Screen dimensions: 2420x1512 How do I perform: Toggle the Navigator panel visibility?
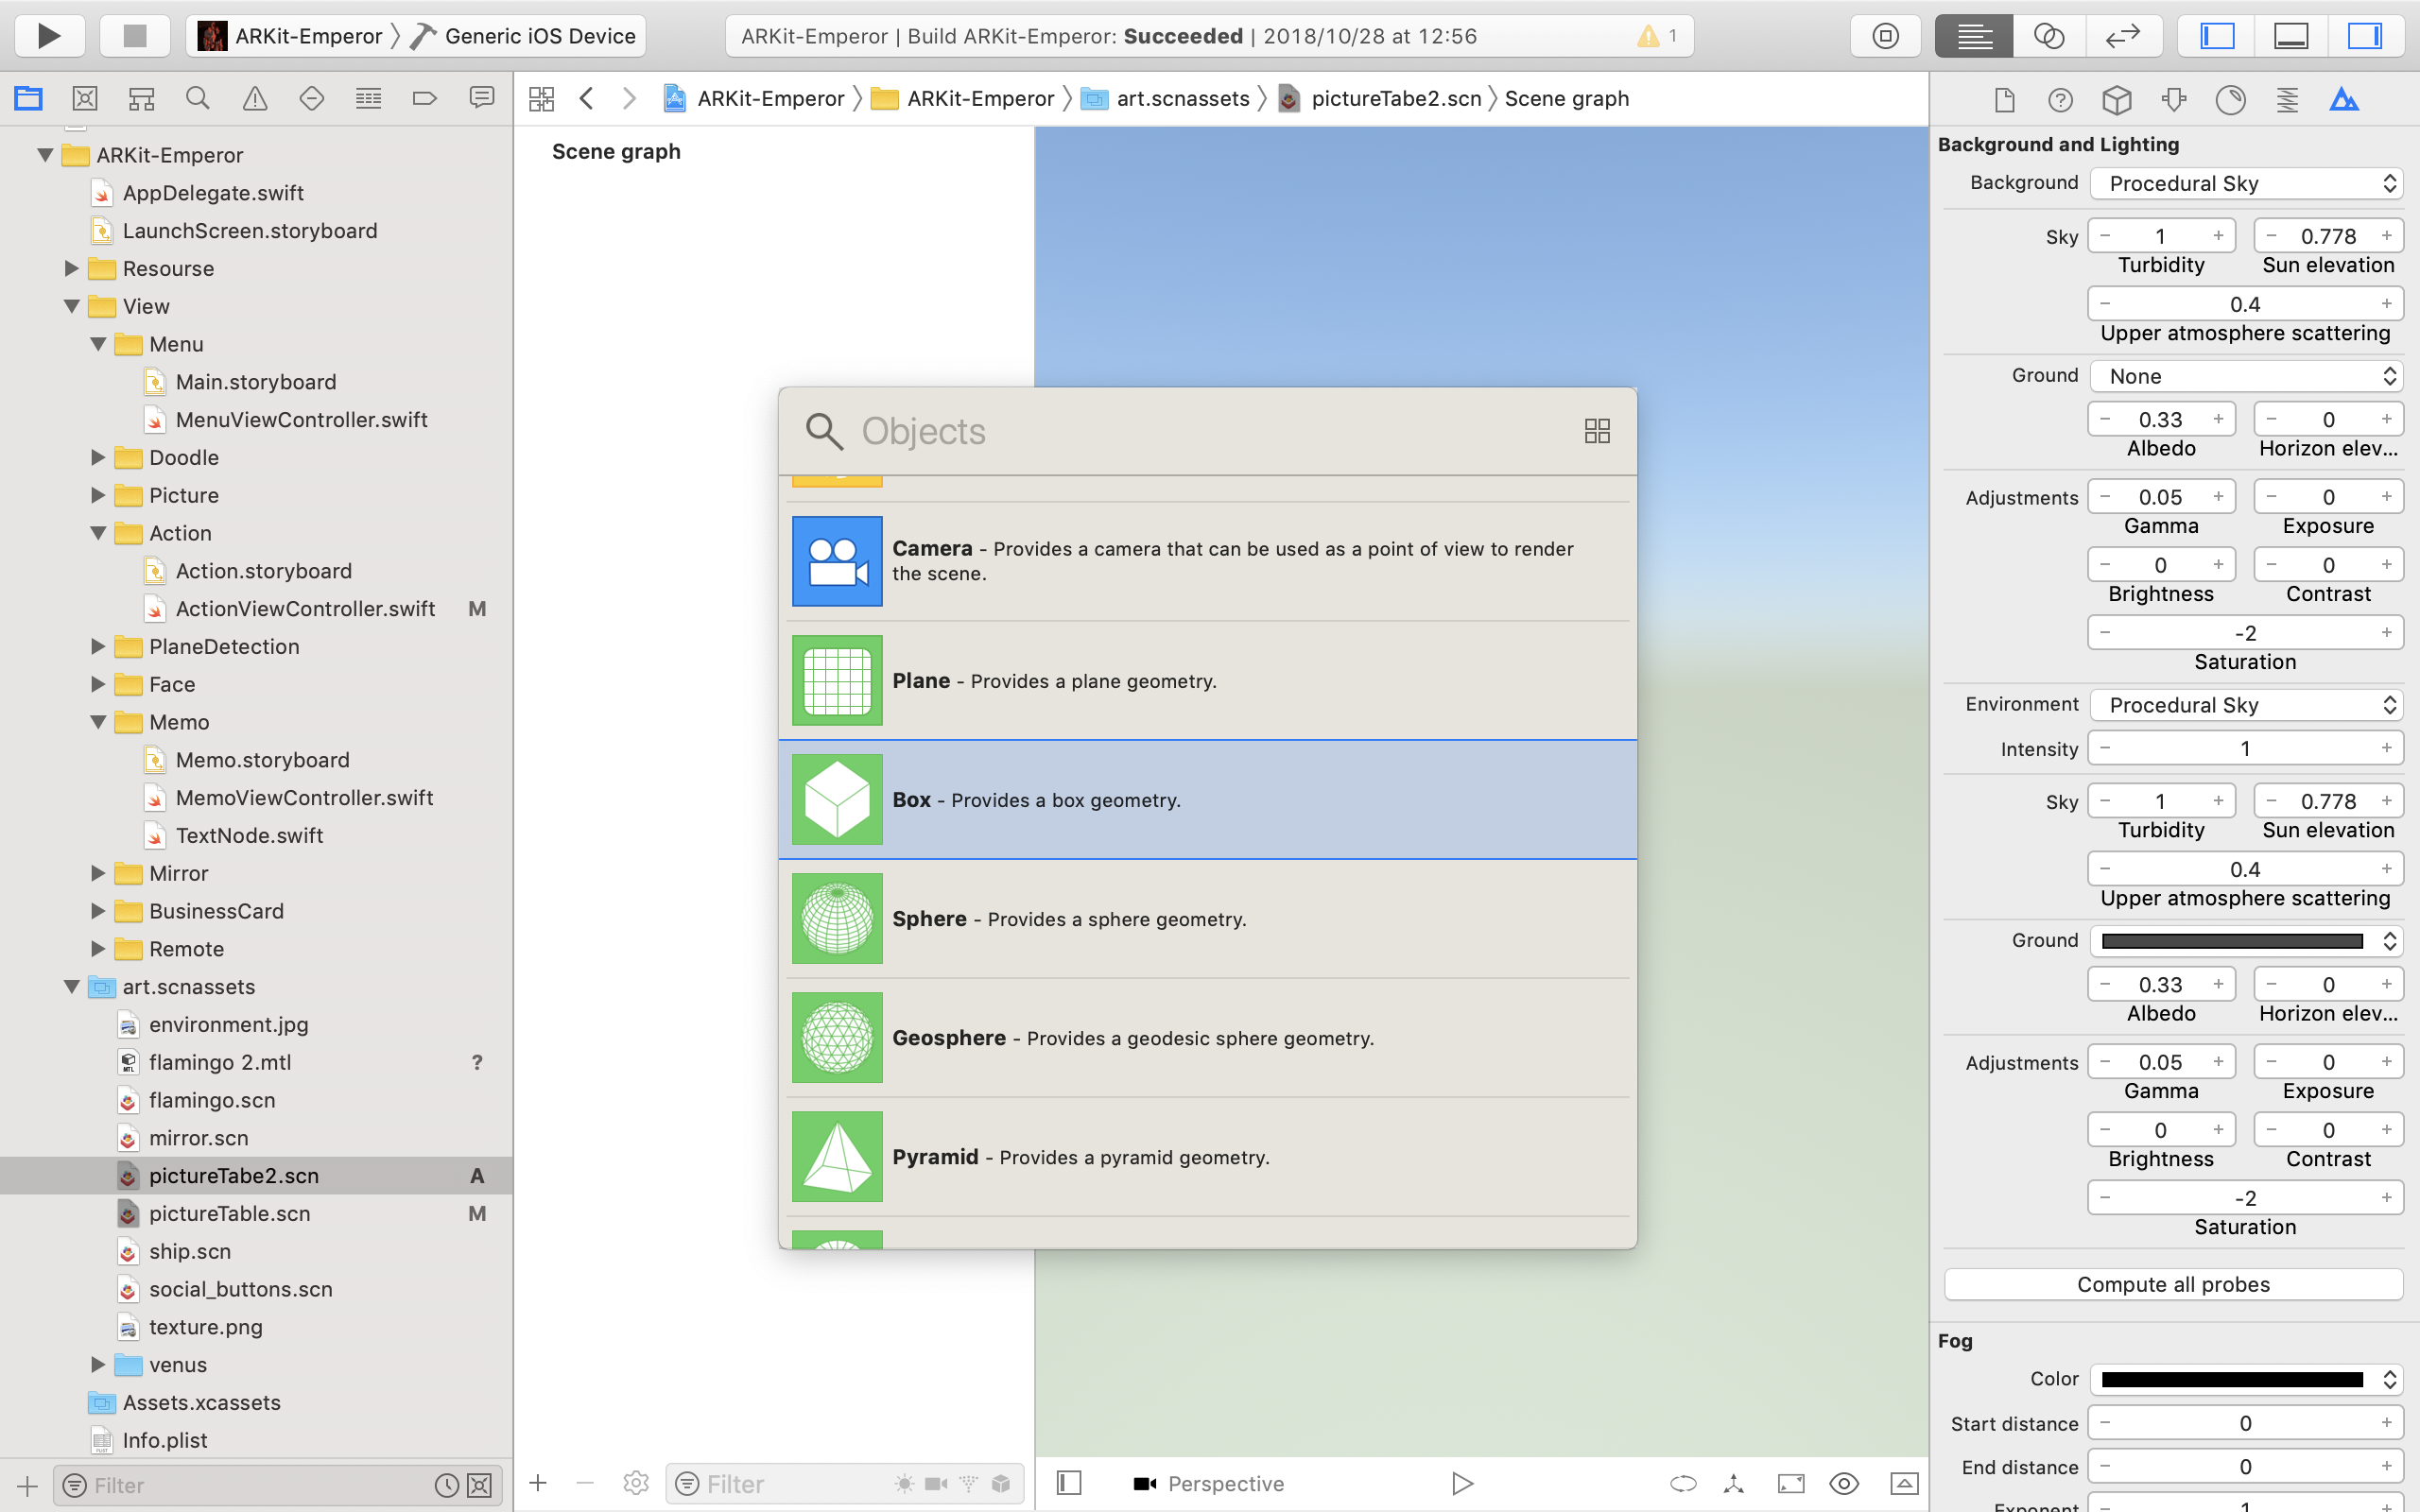tap(2217, 36)
